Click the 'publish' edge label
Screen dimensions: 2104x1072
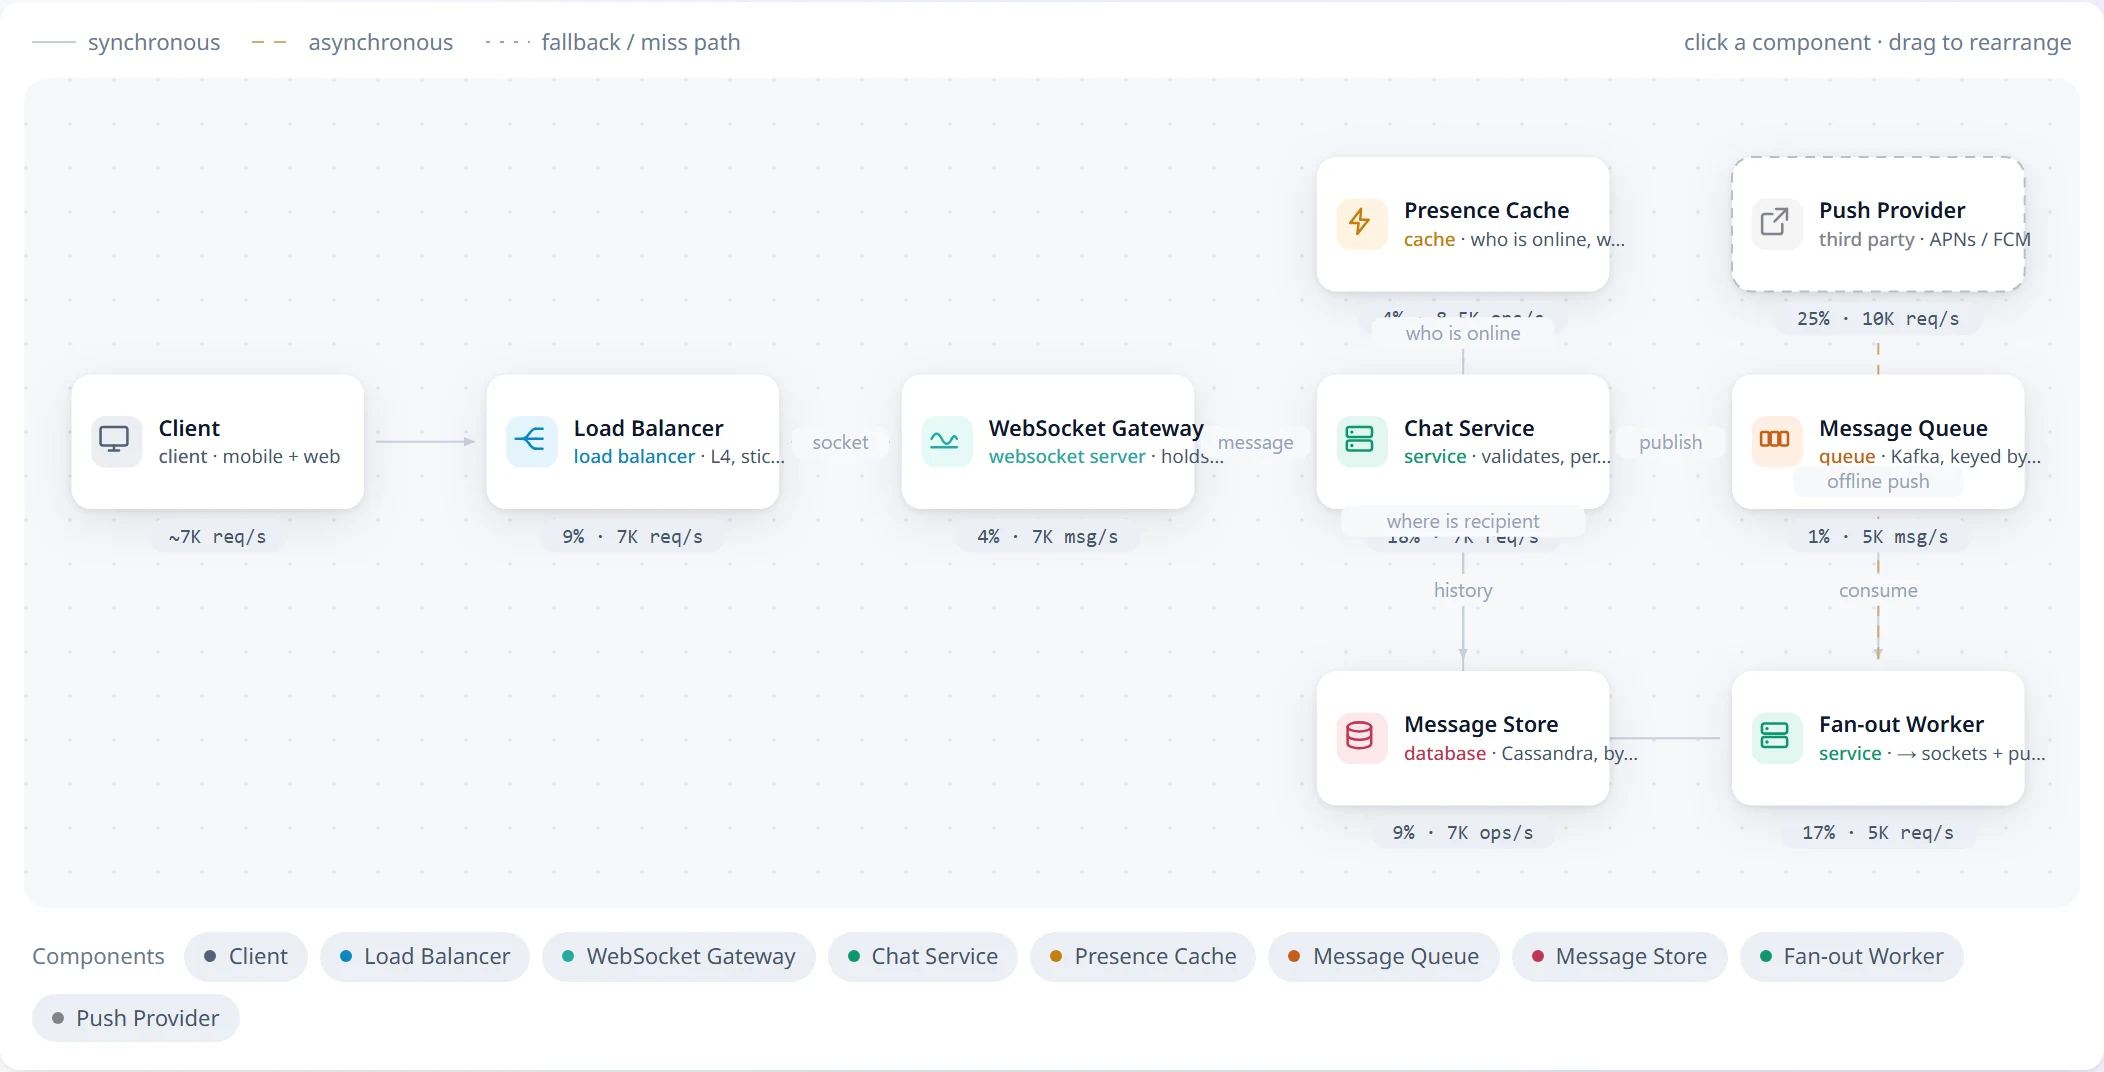1670,442
